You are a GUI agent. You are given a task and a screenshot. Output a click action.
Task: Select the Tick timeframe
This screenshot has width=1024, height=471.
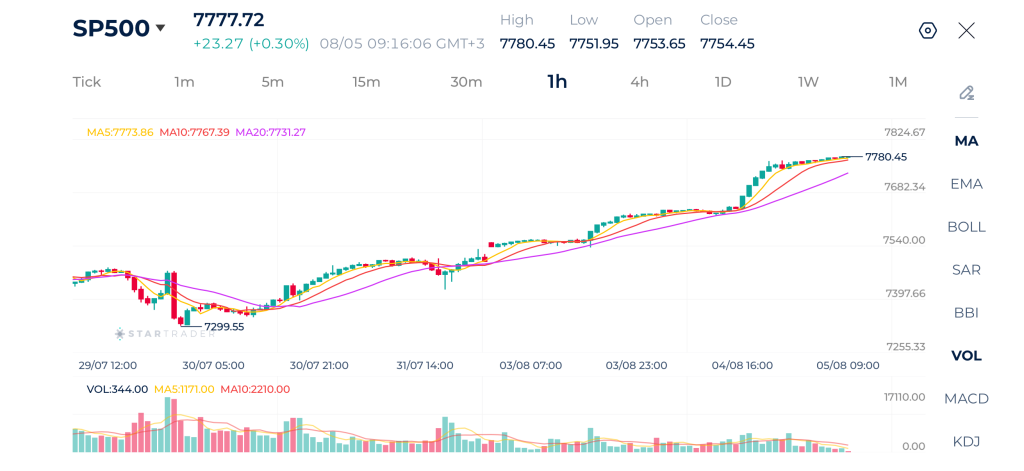coord(87,82)
